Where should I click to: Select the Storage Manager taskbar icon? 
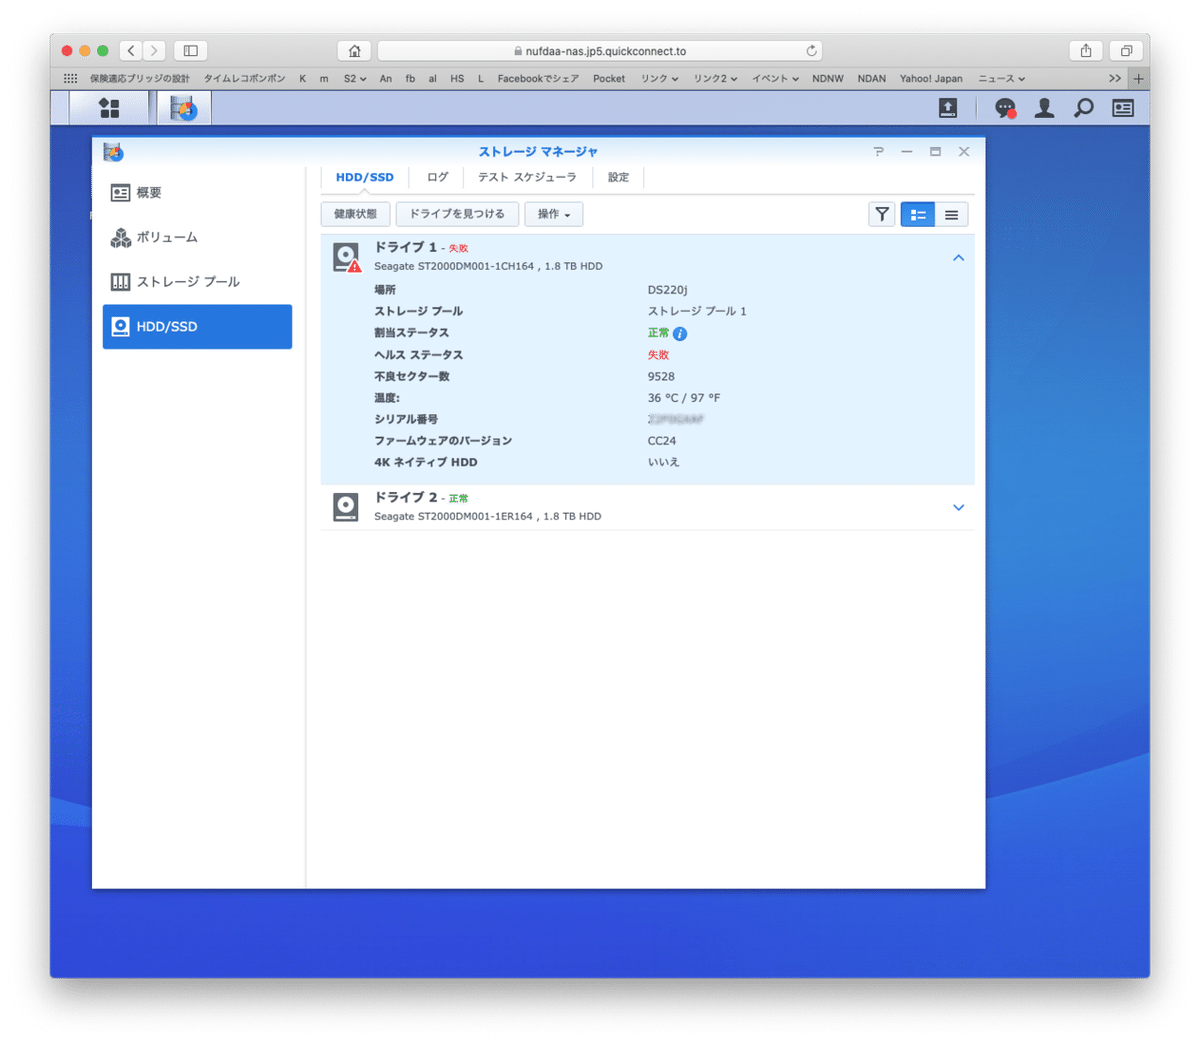click(184, 108)
